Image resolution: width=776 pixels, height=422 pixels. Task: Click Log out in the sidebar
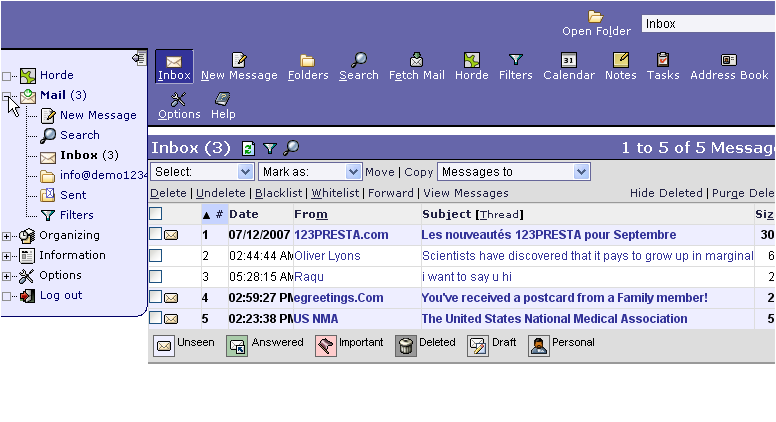[x=60, y=295]
